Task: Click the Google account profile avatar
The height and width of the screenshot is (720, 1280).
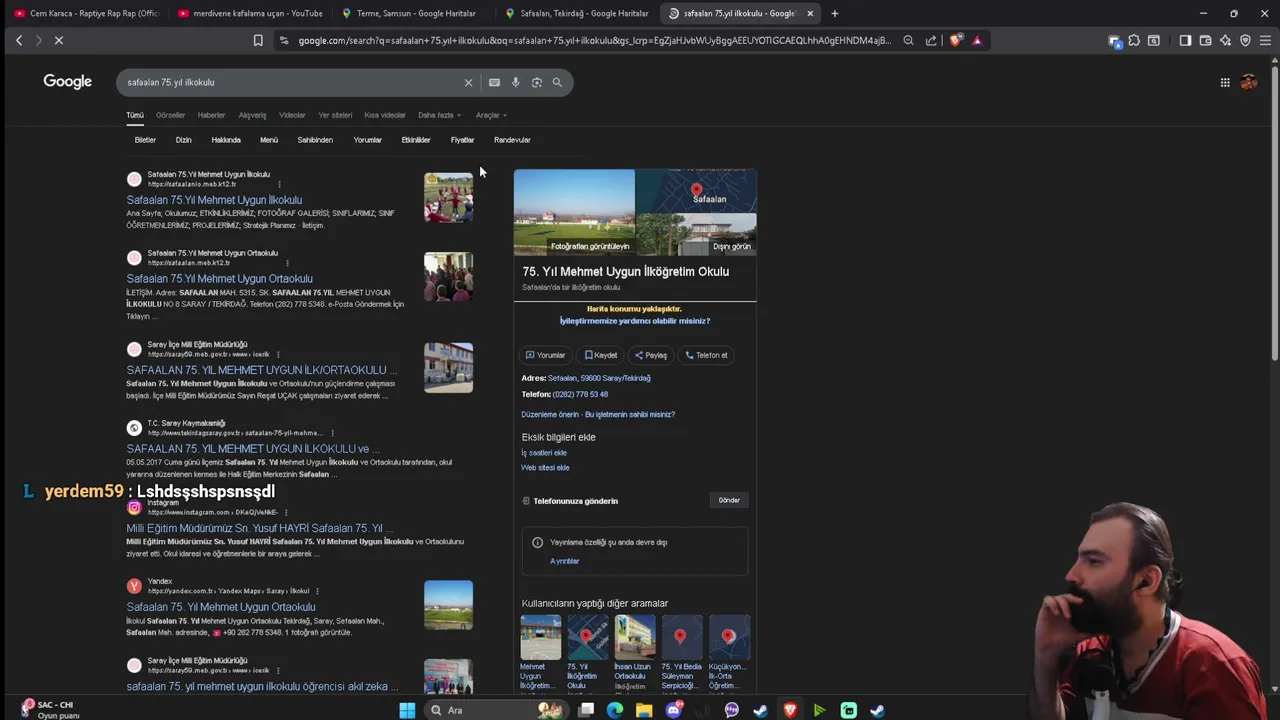Action: pyautogui.click(x=1249, y=82)
